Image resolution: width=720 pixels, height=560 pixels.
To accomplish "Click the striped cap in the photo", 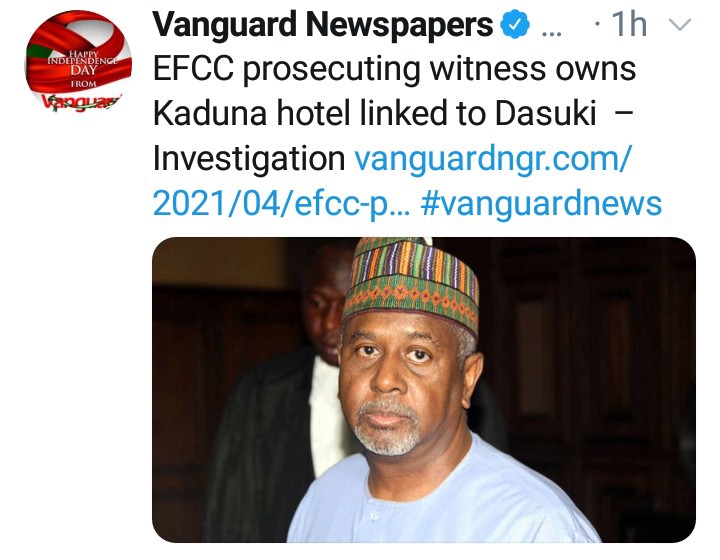I will pyautogui.click(x=411, y=284).
